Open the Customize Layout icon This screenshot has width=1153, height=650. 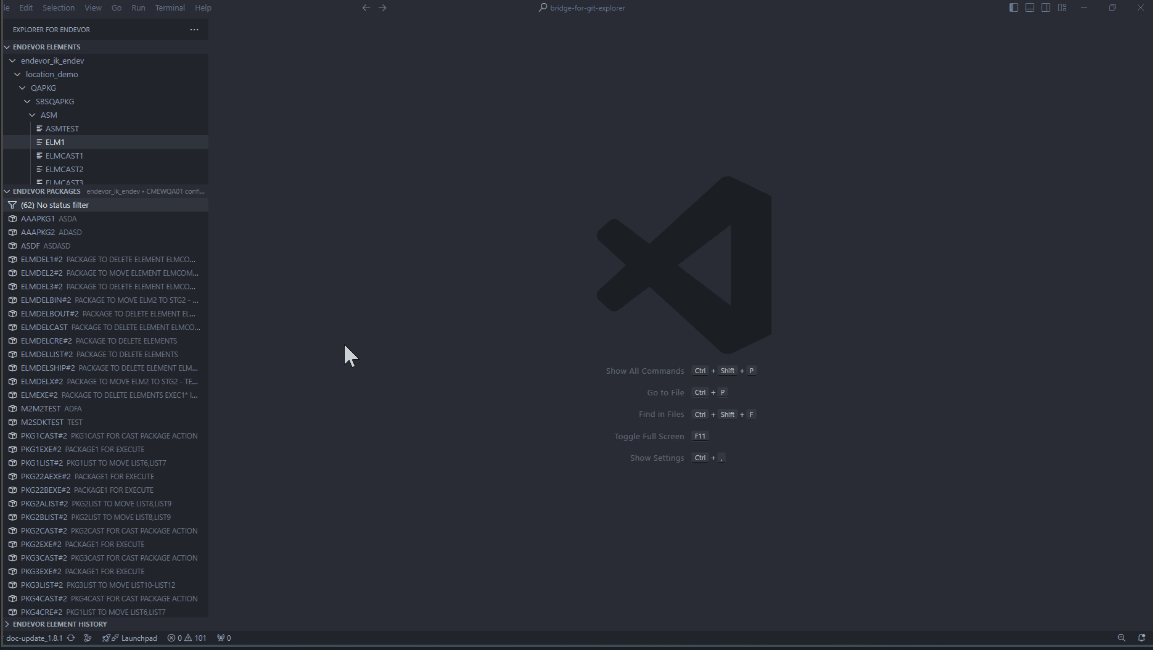pyautogui.click(x=1062, y=8)
